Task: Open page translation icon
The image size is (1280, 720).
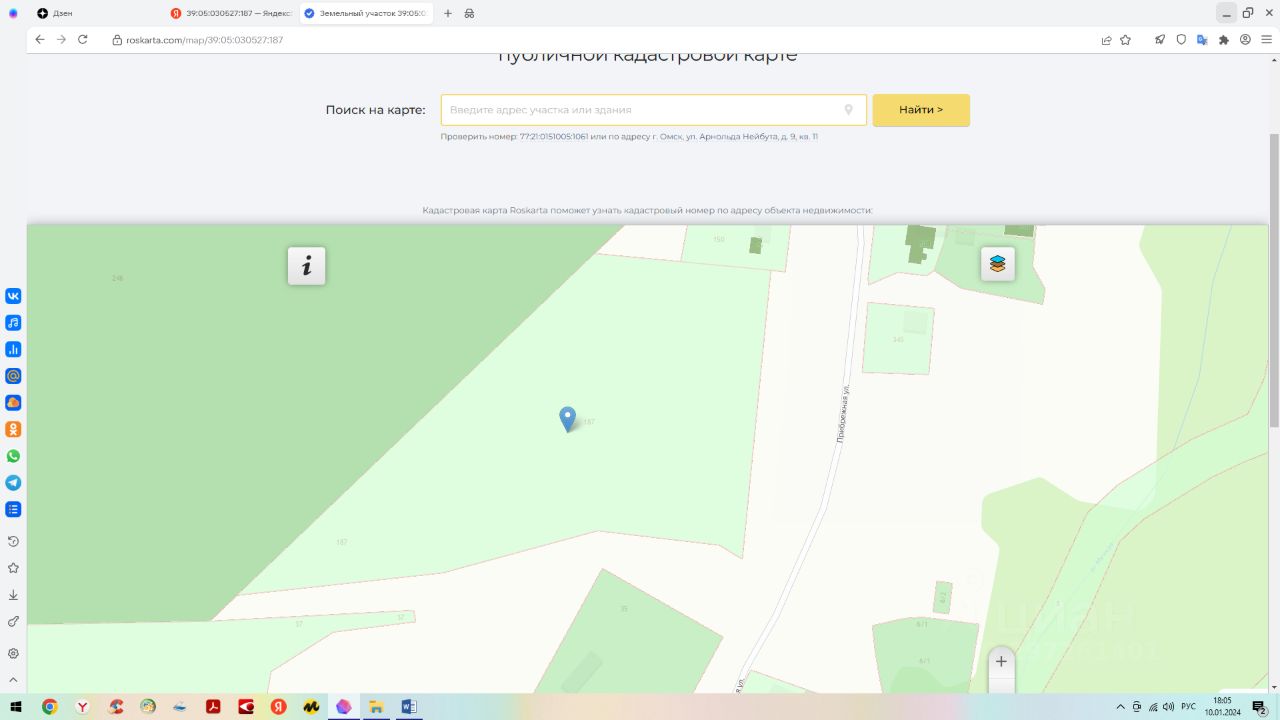Action: 1202,40
